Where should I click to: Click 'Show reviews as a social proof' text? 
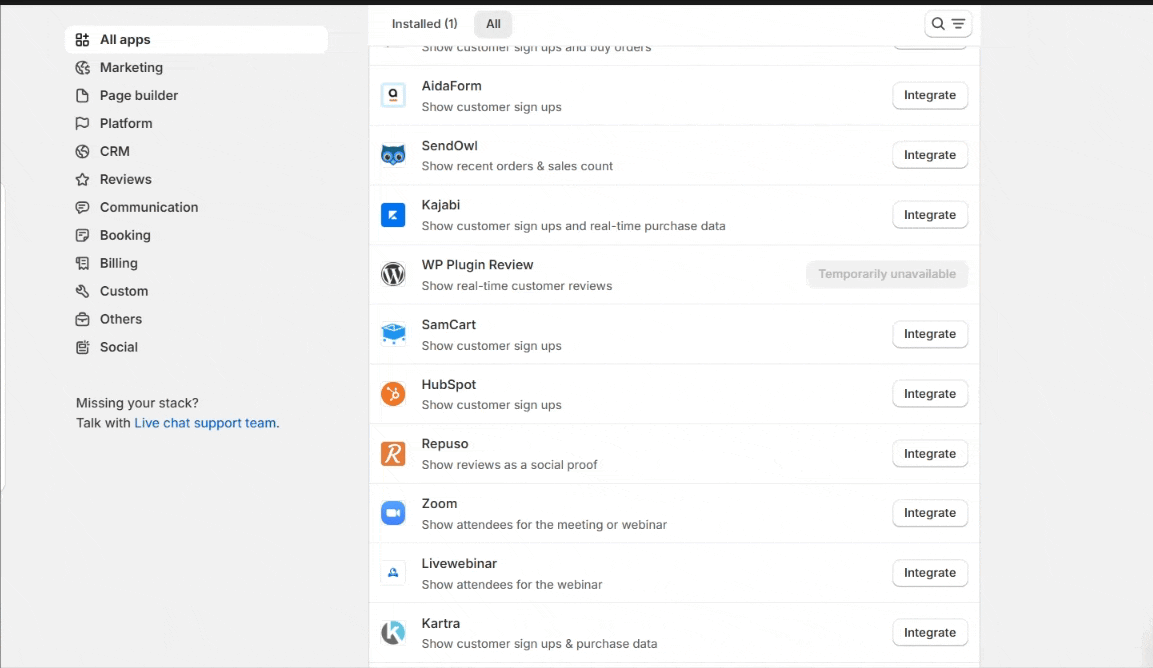(x=509, y=465)
